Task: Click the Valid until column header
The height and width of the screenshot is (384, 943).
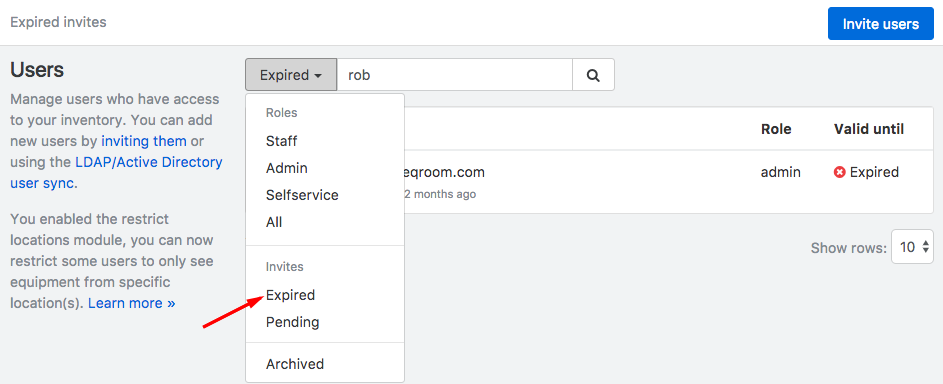Action: [868, 129]
